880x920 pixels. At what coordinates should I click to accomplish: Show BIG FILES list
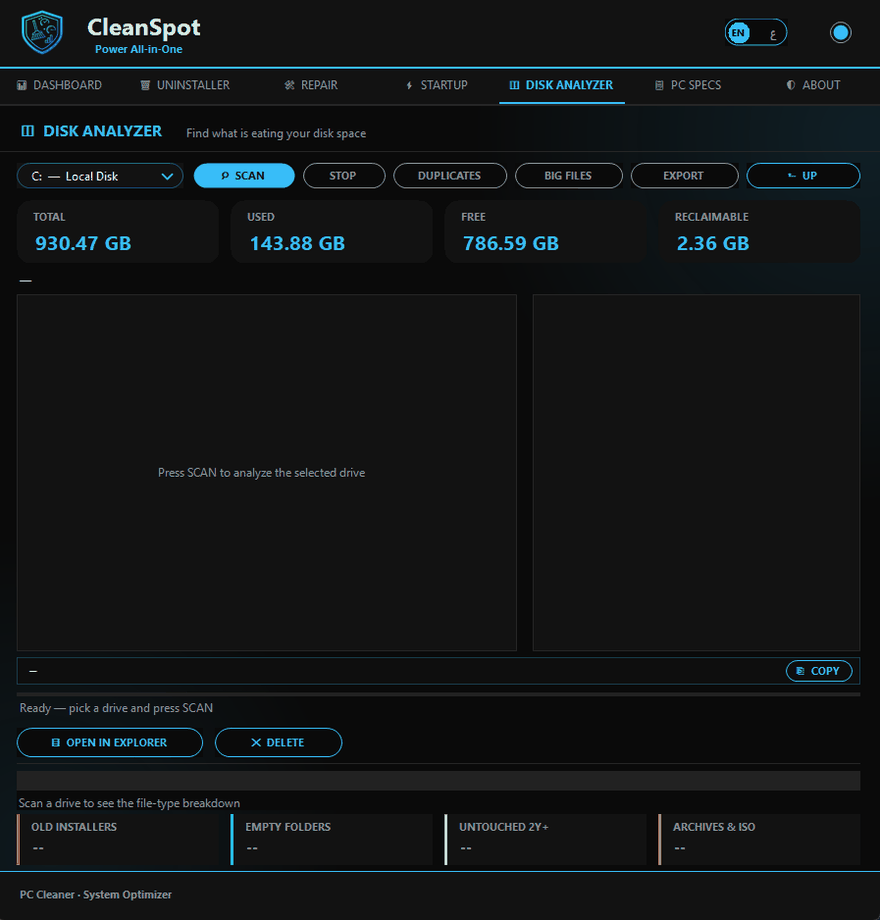[568, 175]
